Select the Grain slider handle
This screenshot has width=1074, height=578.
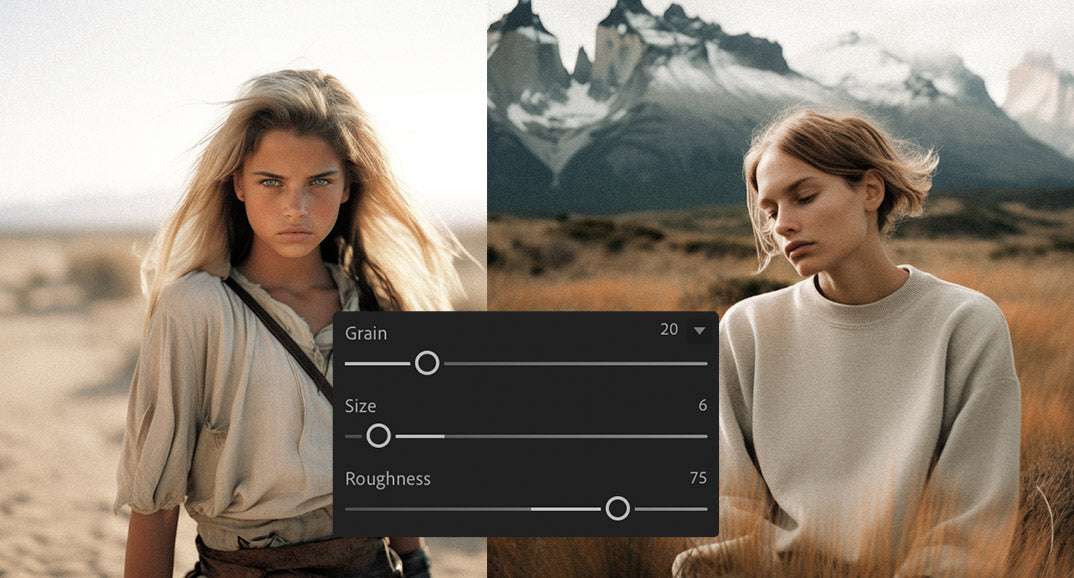tap(426, 362)
